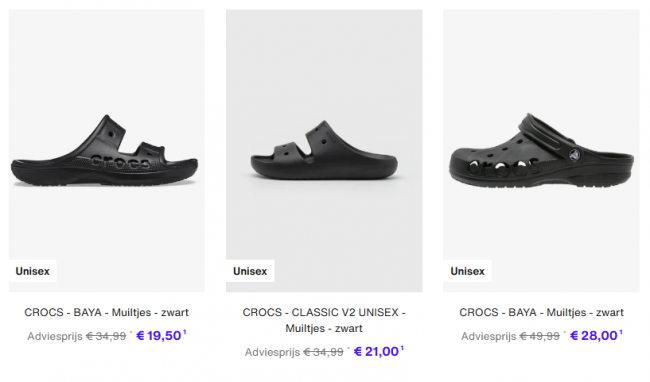
Task: Open the first CROCS - BAYA - Muiltjes title
Action: tap(107, 312)
